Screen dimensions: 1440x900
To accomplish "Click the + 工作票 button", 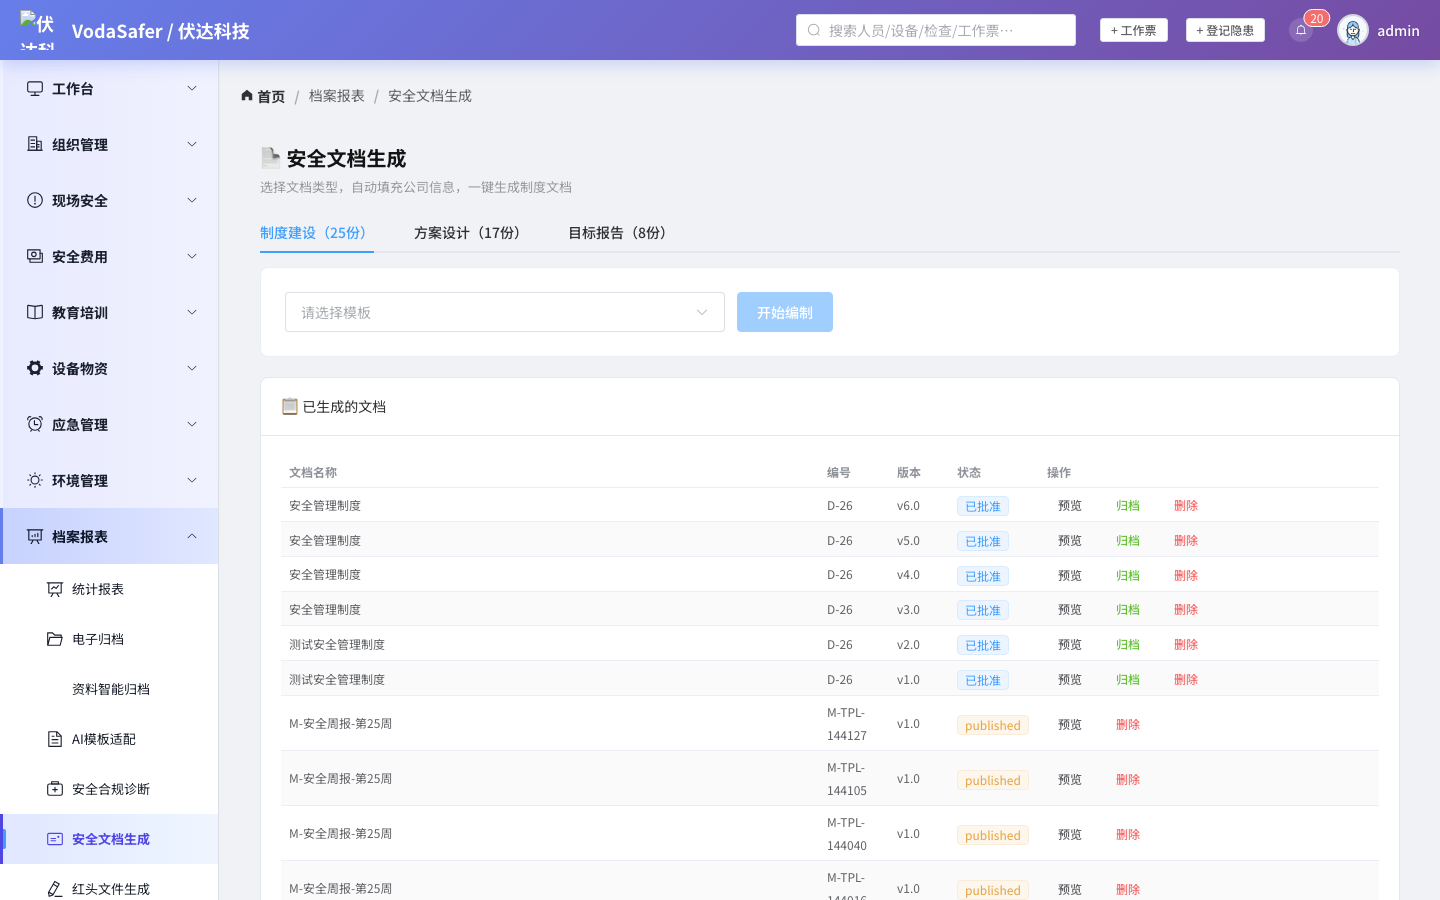I will 1134,30.
